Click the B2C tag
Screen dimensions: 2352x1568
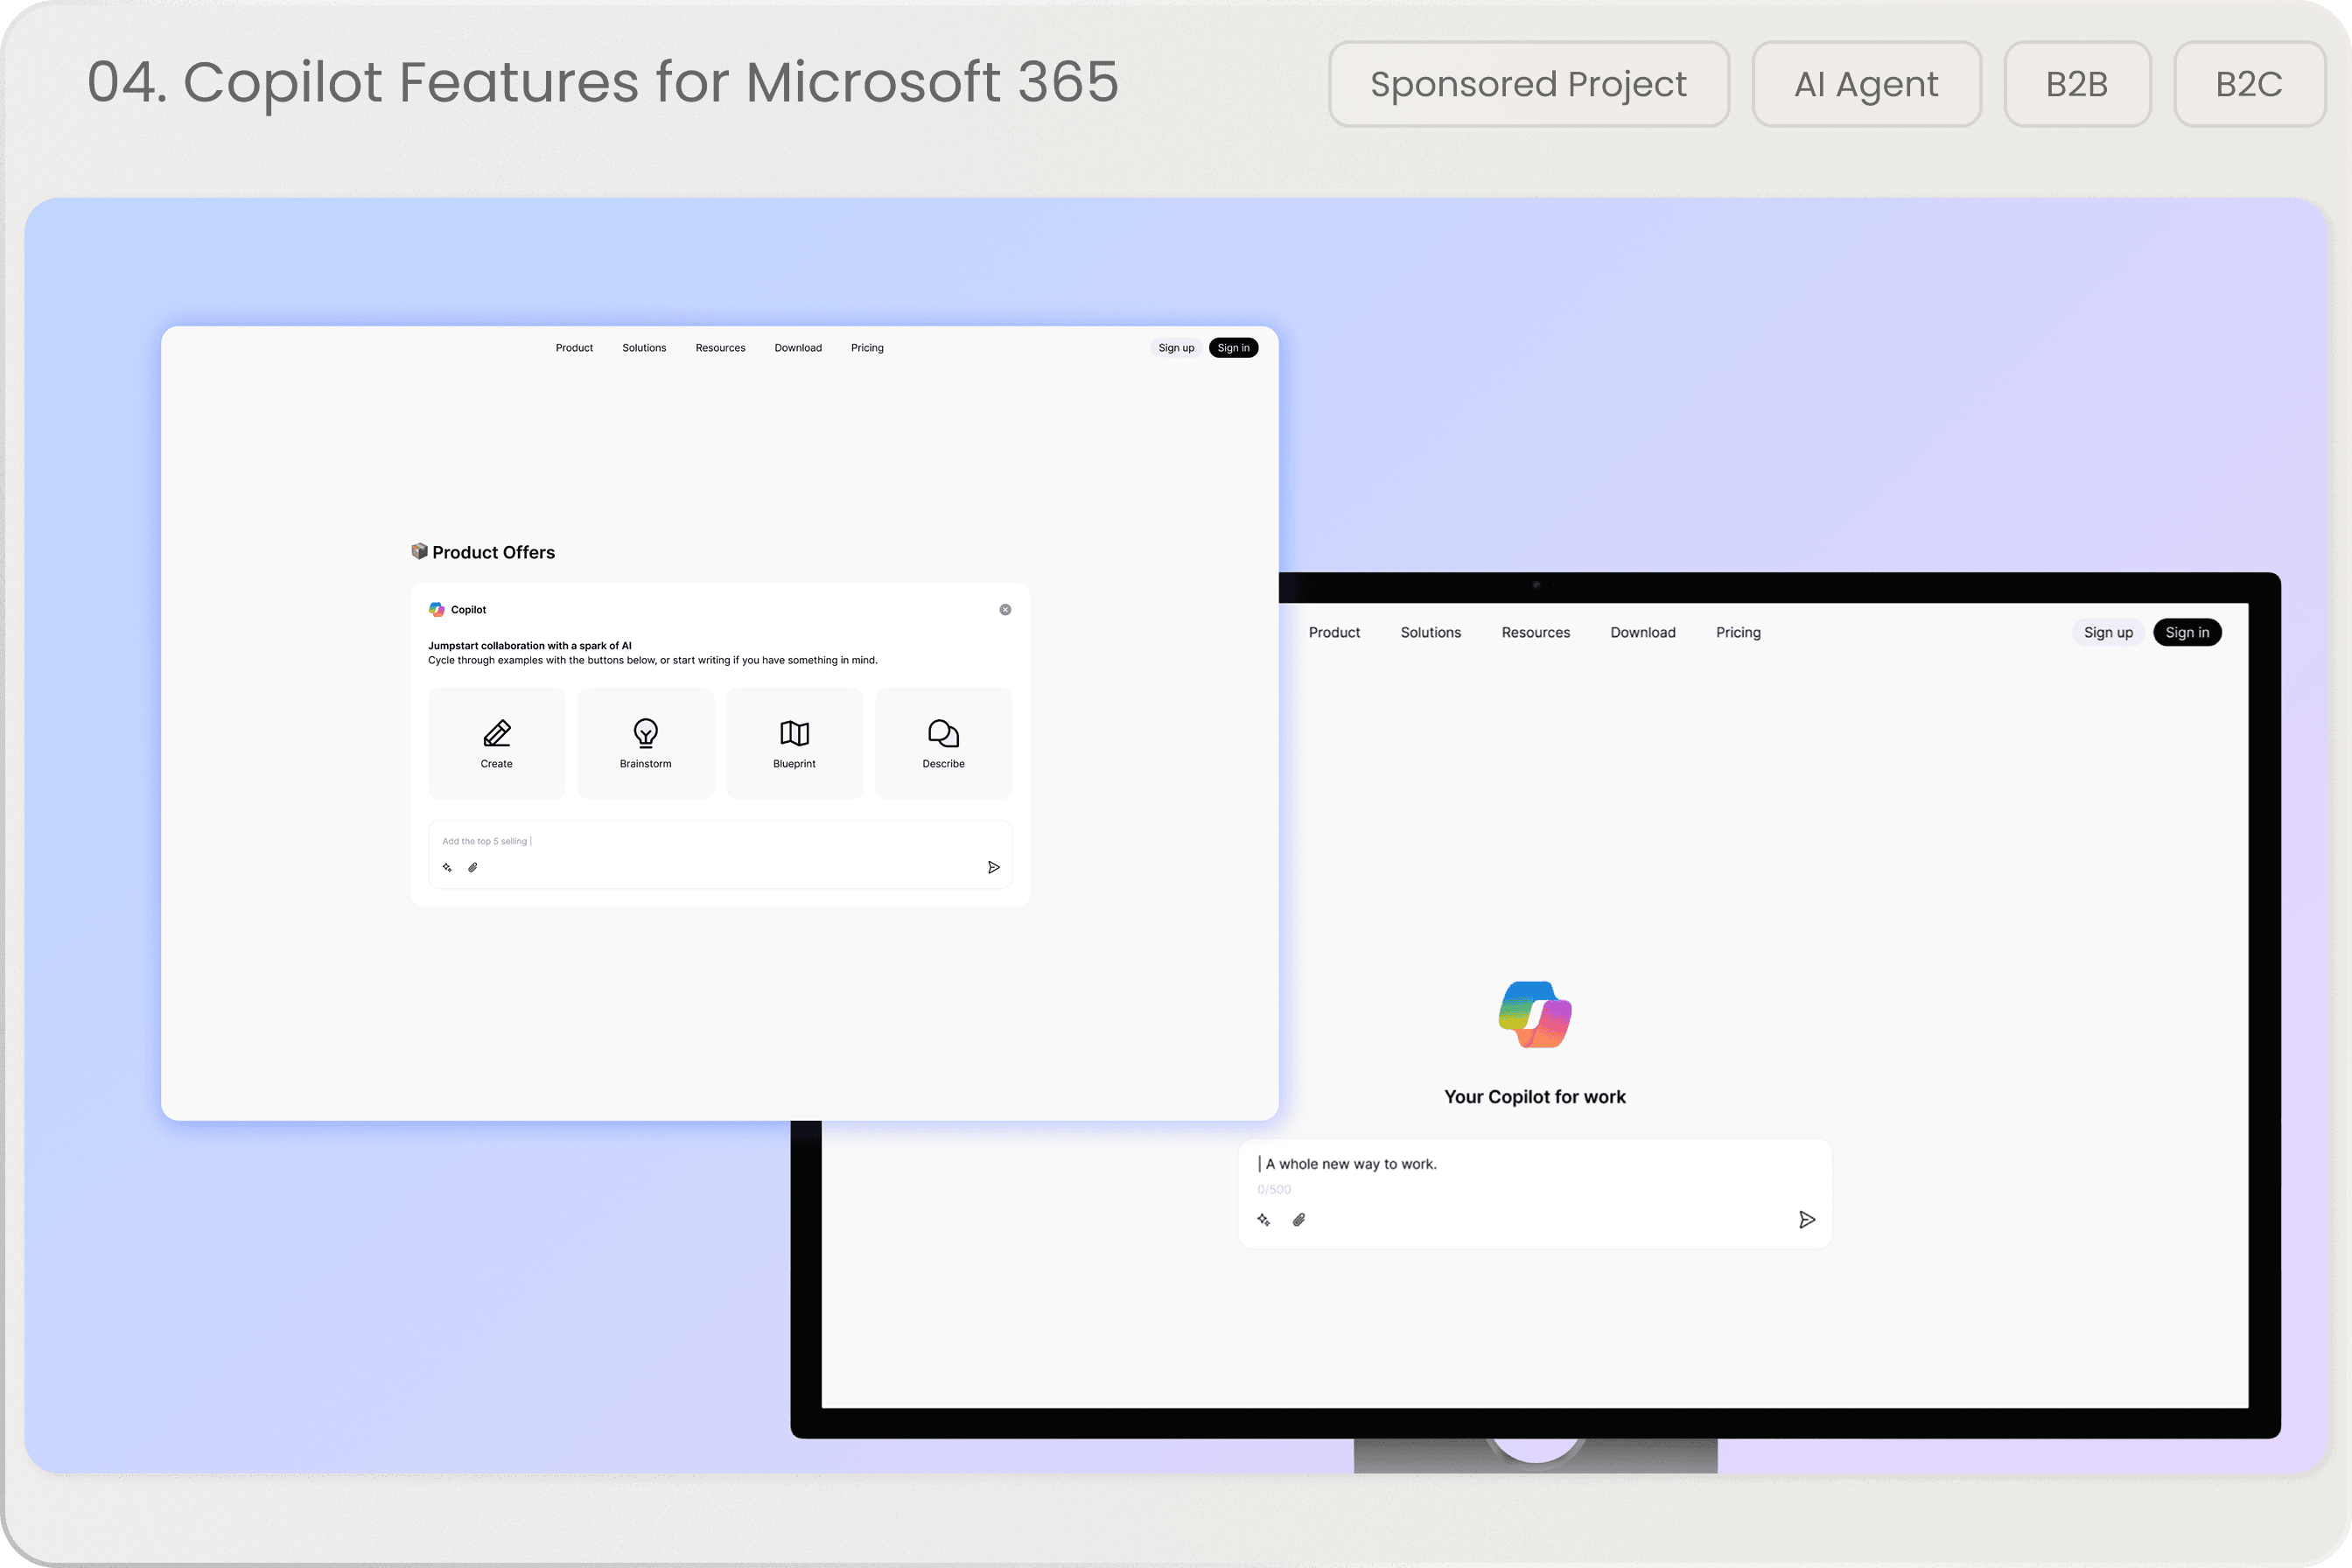coord(2250,84)
